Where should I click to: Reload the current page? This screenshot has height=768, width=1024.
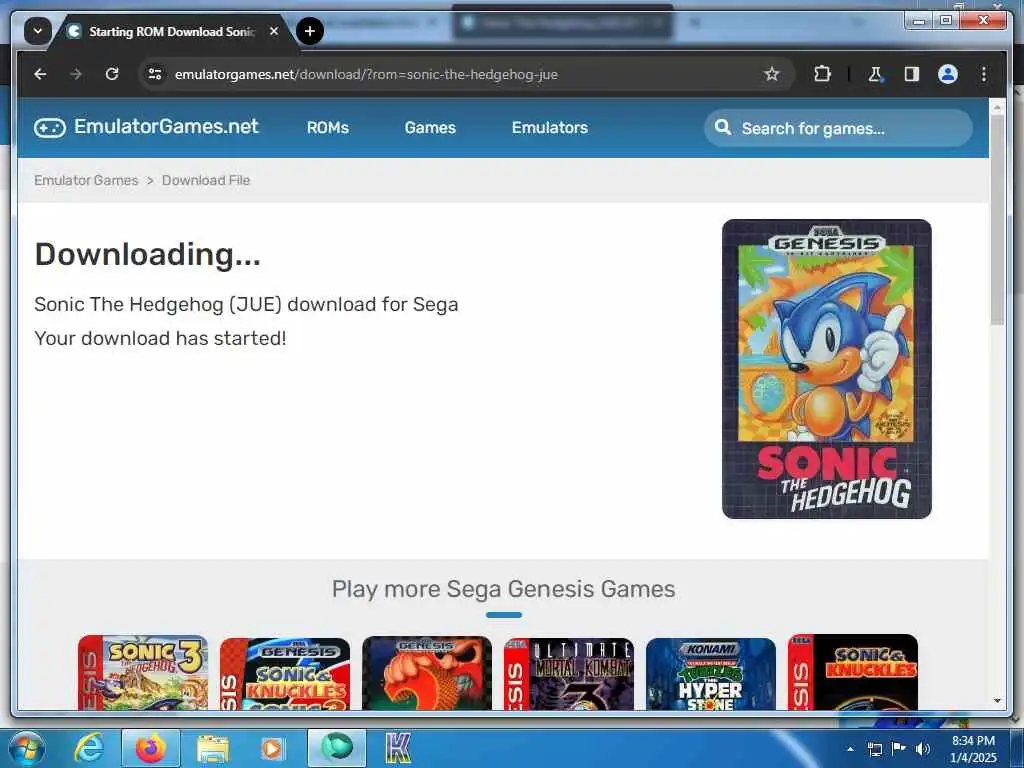pyautogui.click(x=112, y=74)
